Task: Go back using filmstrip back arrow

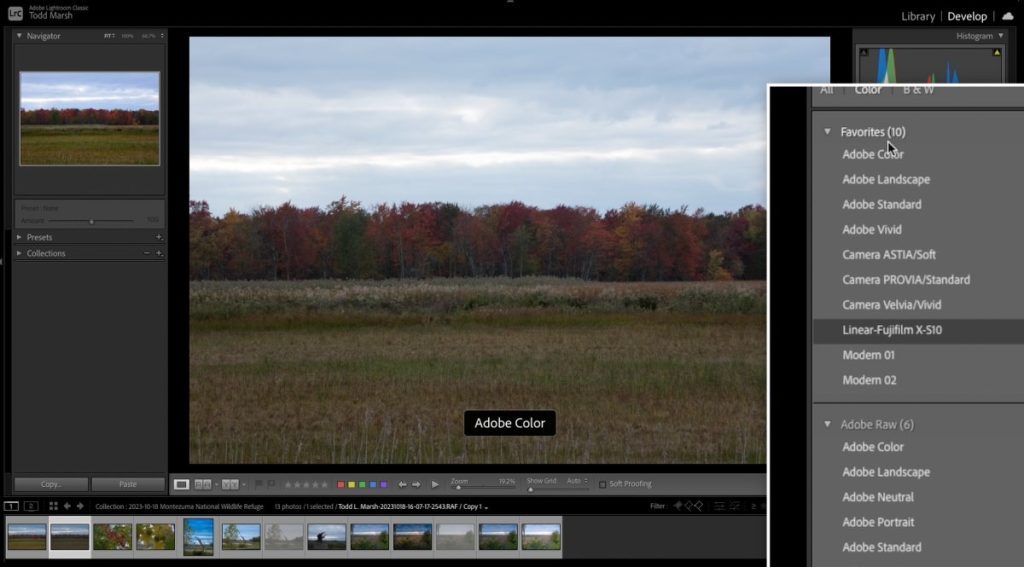Action: coord(67,506)
